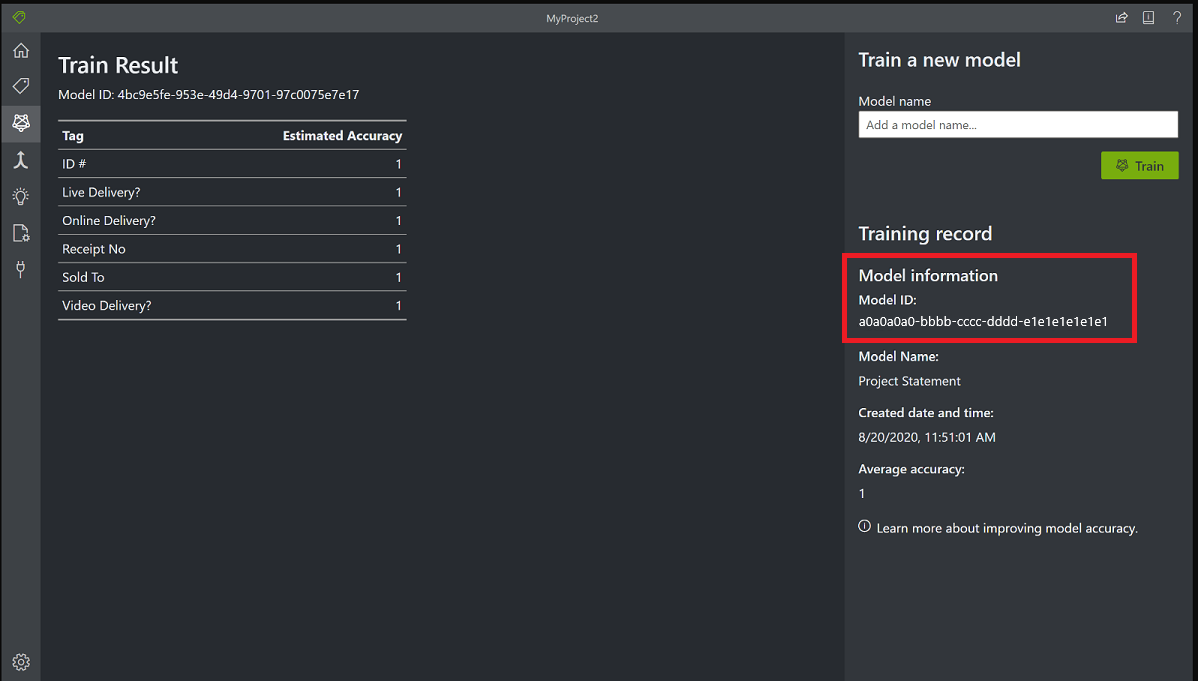Click the Help question mark icon
The image size is (1198, 681).
pos(1177,17)
